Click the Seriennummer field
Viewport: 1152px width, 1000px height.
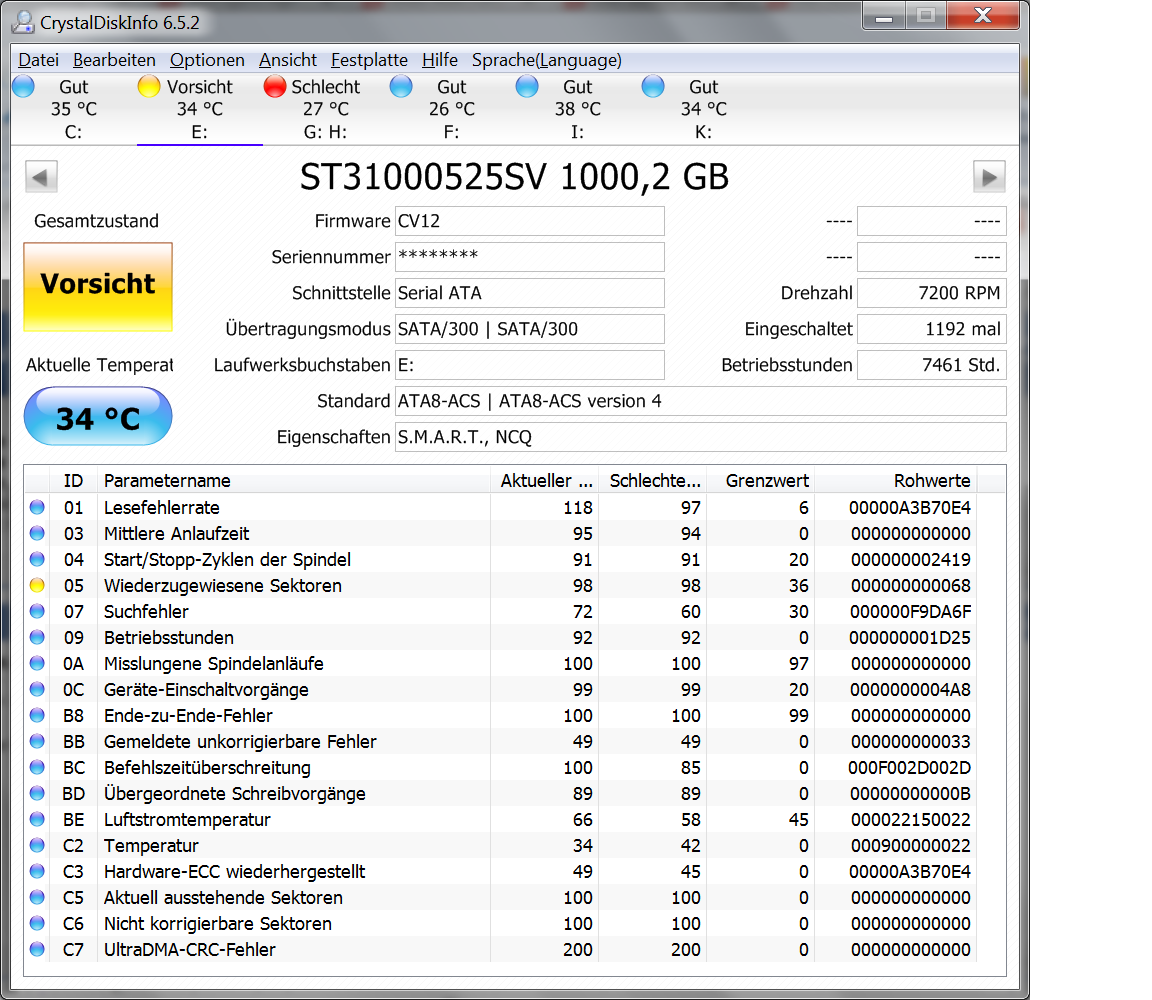pyautogui.click(x=530, y=257)
